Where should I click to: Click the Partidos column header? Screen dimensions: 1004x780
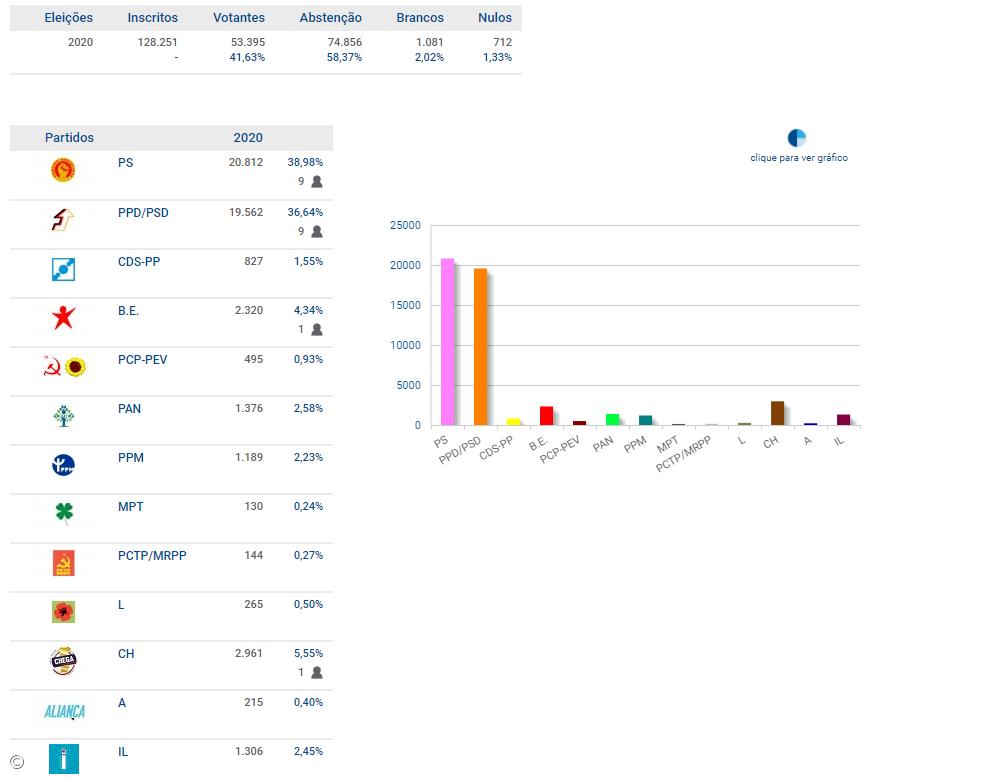pos(69,138)
